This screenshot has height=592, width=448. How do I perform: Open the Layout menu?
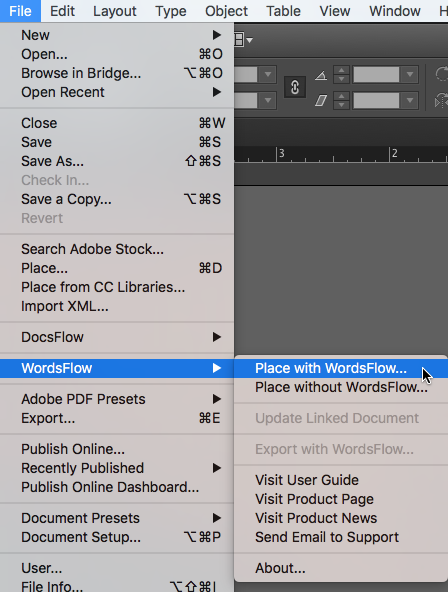click(114, 11)
